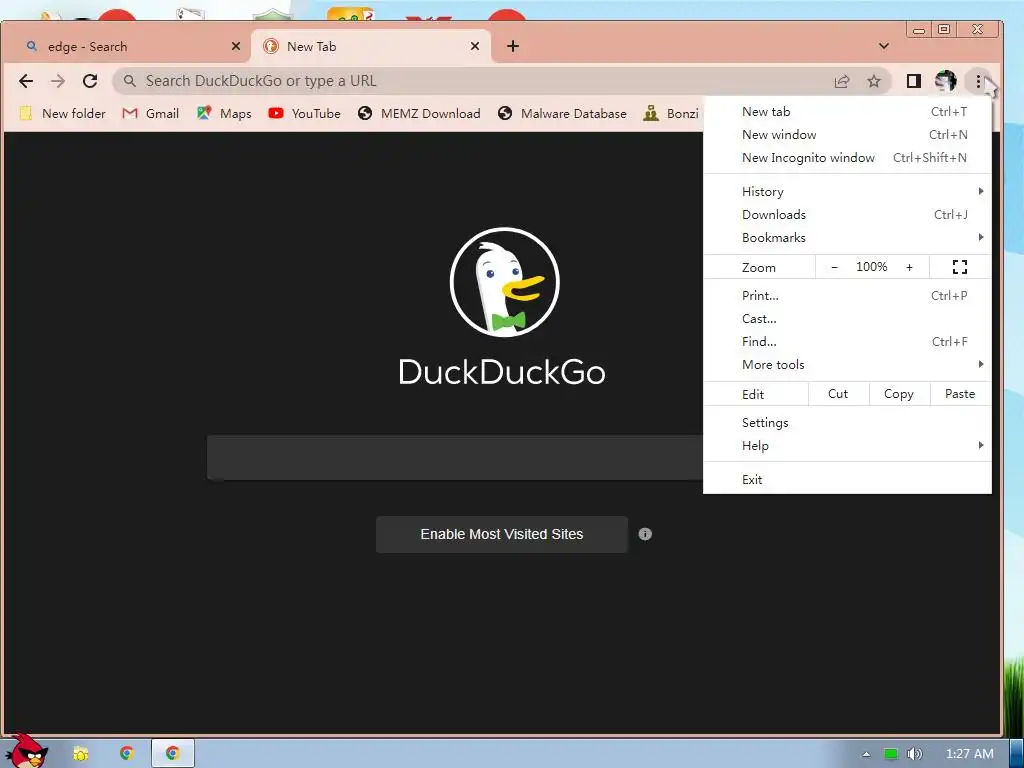
Task: Click the volume speaker tray icon
Action: 914,754
